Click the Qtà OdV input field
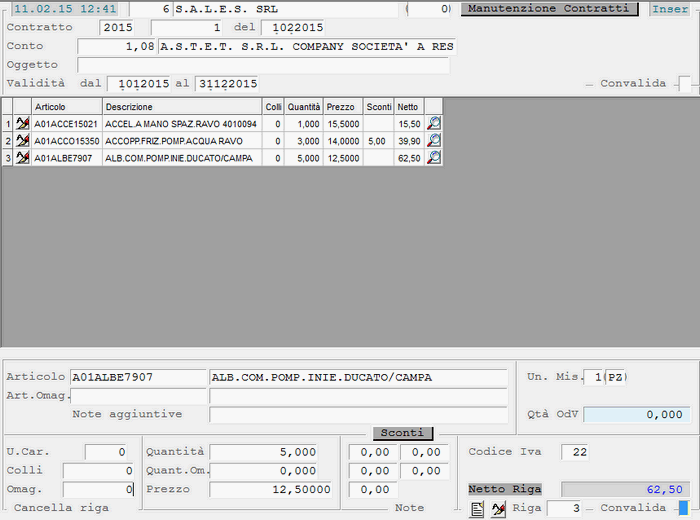Viewport: 700px width, 520px height. pos(636,415)
